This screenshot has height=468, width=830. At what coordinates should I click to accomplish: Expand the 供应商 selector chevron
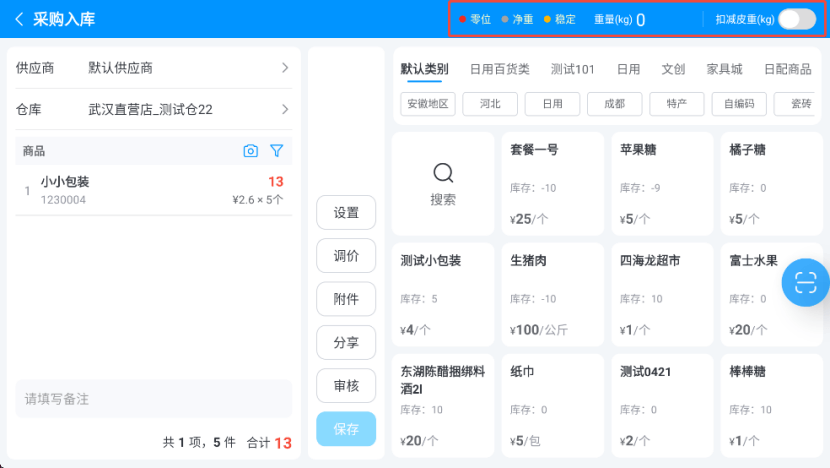[x=284, y=68]
